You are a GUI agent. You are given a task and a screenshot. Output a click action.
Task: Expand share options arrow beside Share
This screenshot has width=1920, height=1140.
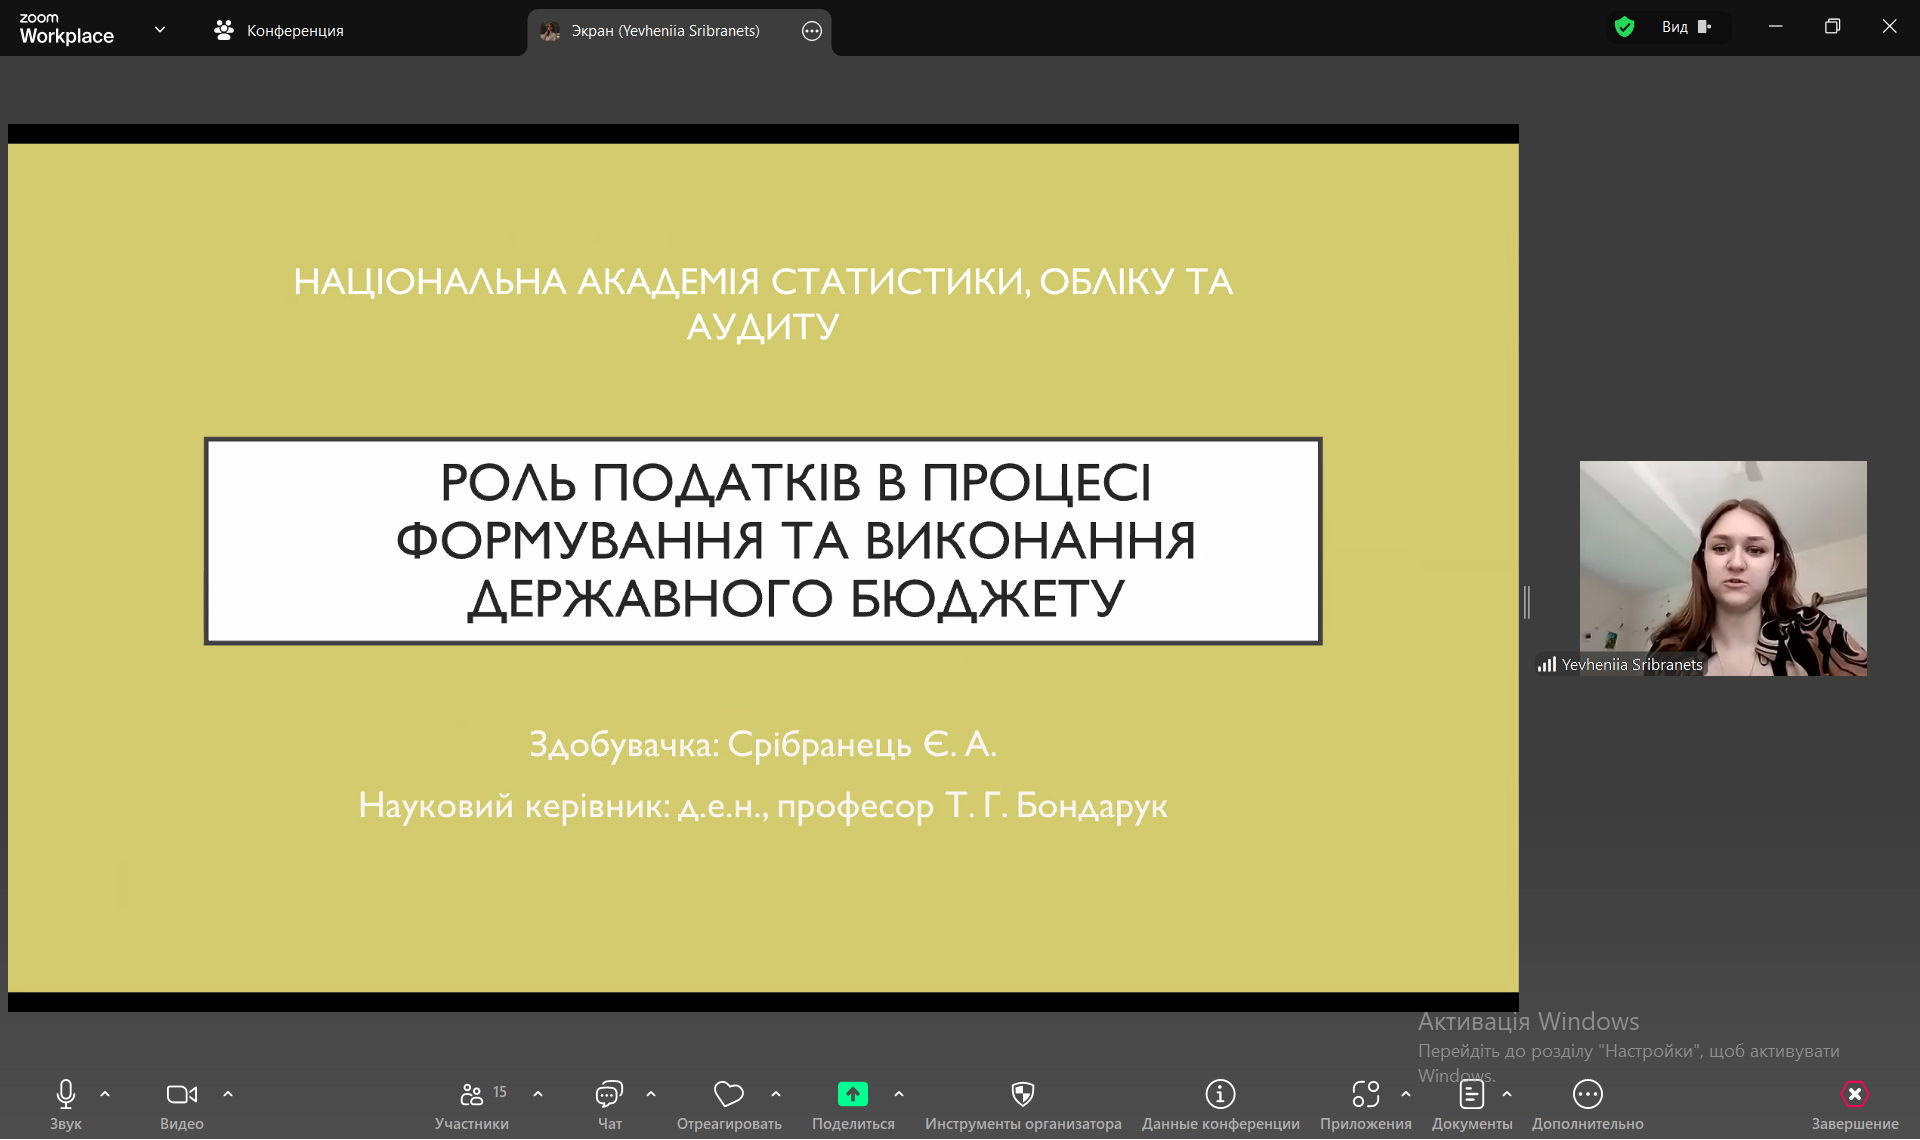pos(899,1094)
